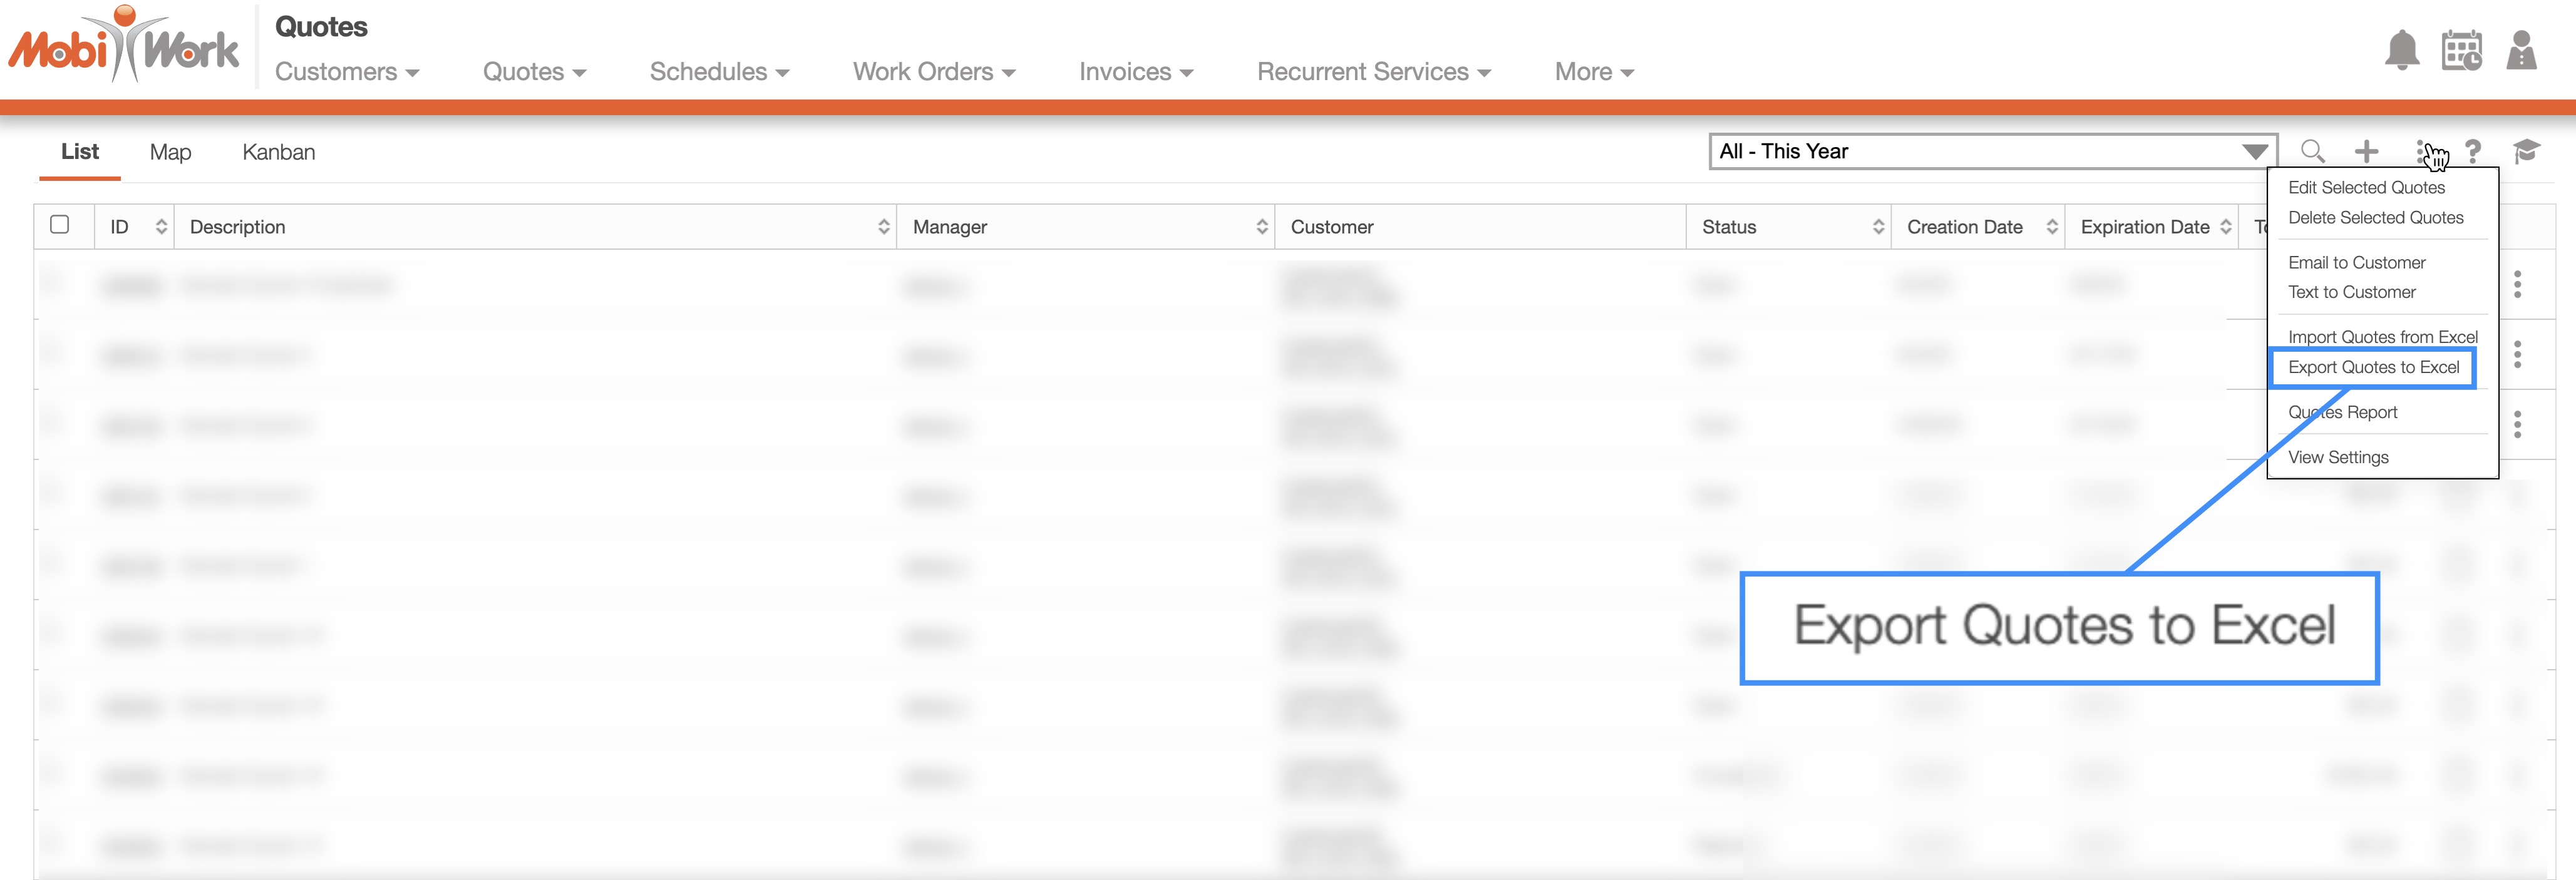Click the MobiWork logo
The width and height of the screenshot is (2576, 880).
click(124, 46)
